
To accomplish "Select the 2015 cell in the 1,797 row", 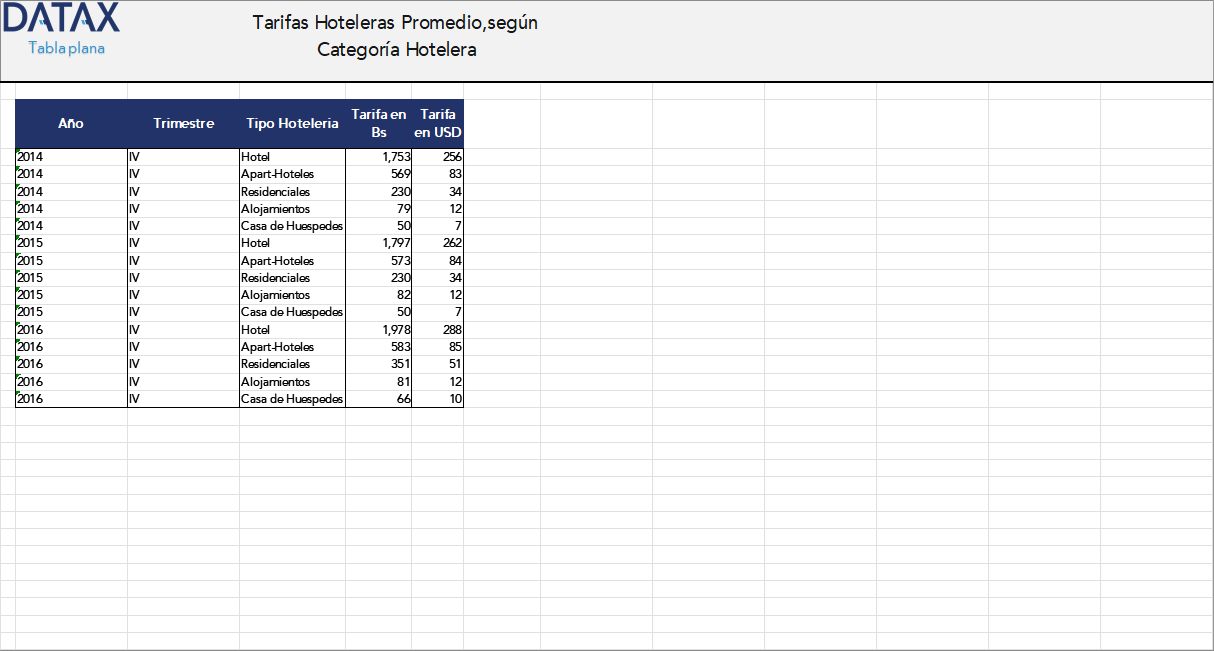I will click(x=71, y=243).
